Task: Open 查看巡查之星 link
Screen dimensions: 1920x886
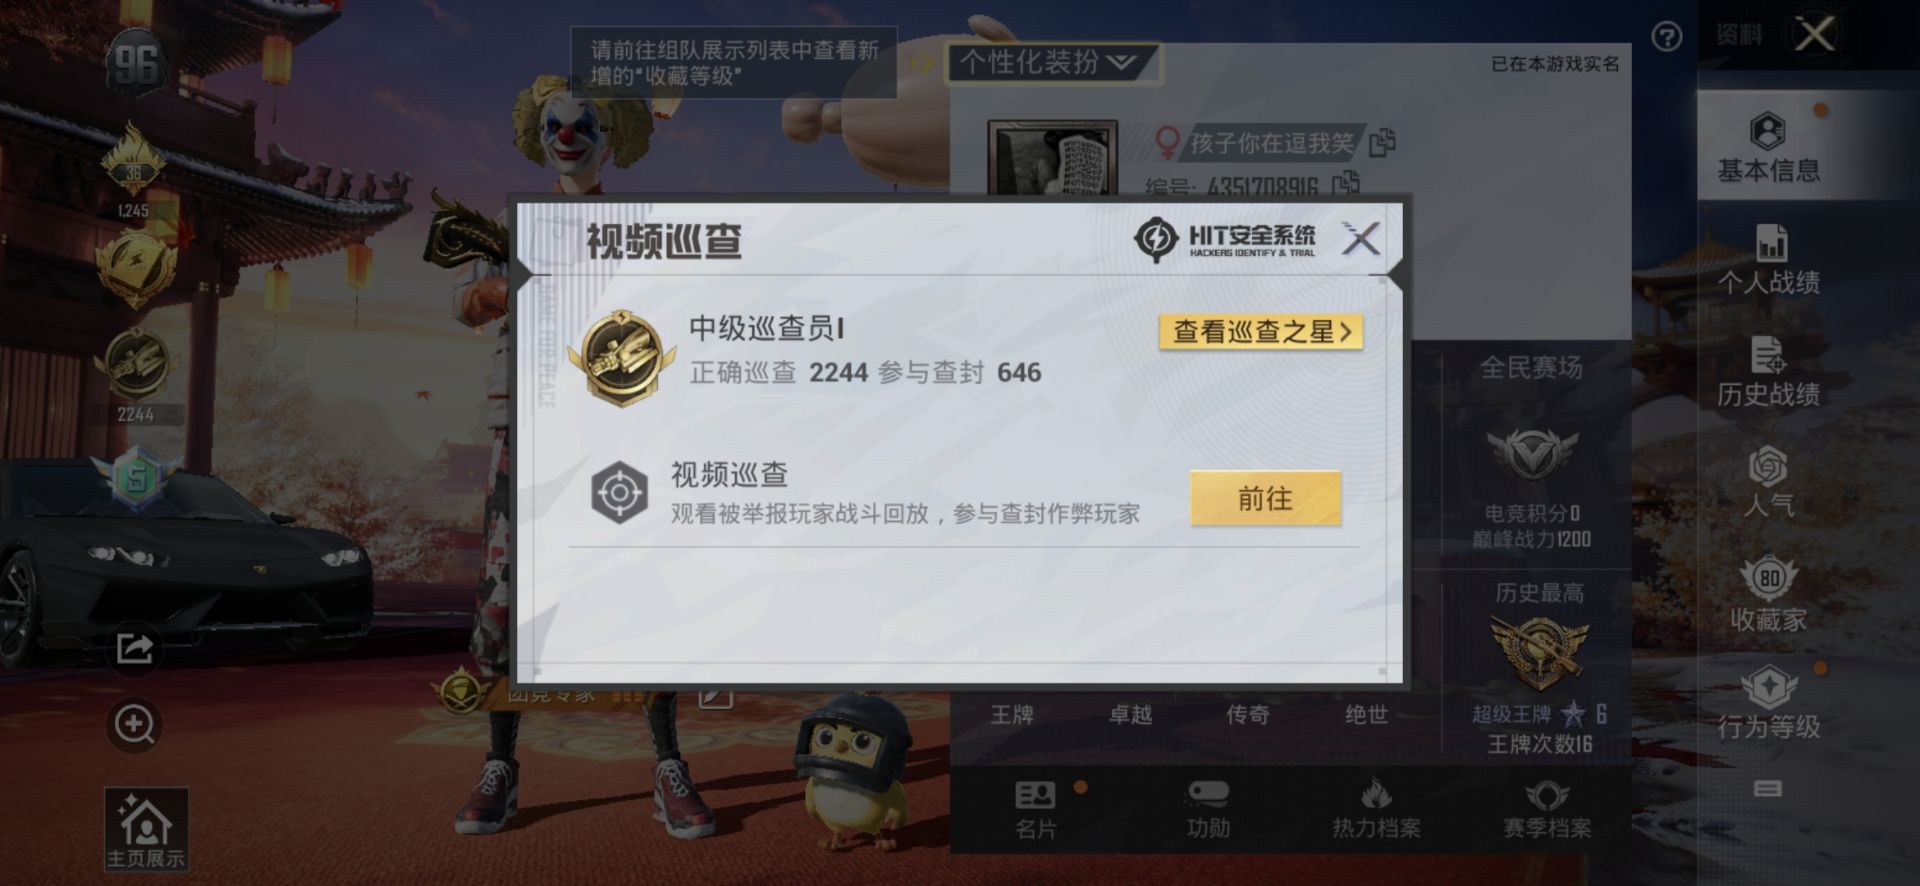Action: click(1261, 332)
